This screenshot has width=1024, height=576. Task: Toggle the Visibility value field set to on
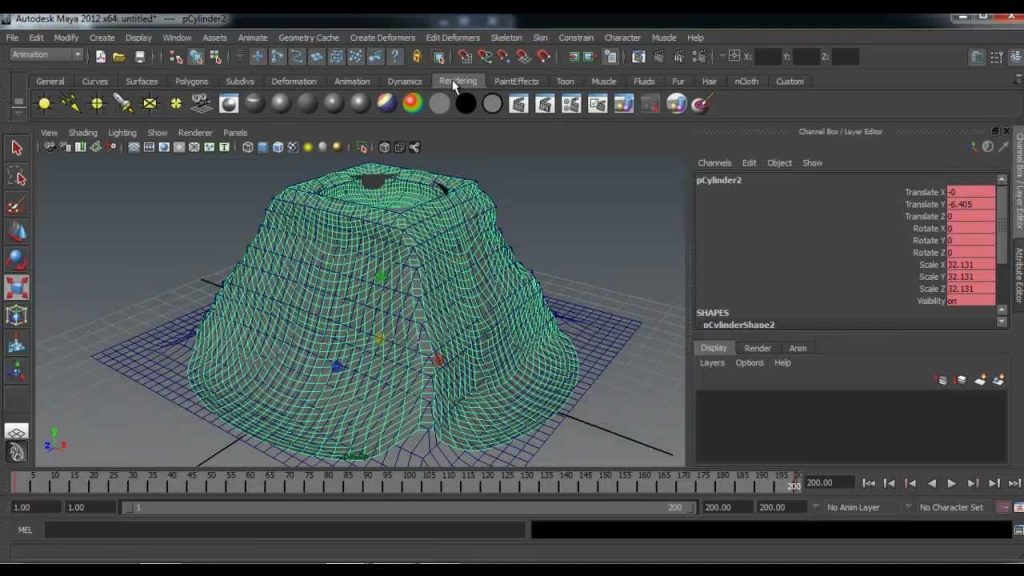tap(970, 301)
